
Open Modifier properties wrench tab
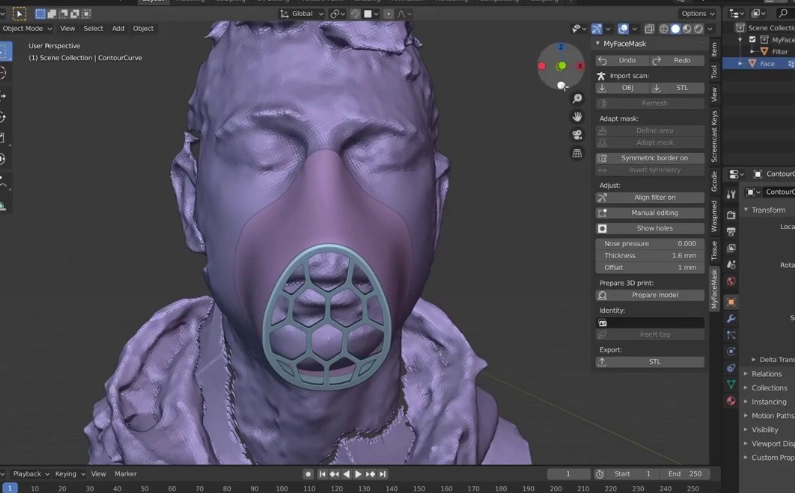(731, 318)
